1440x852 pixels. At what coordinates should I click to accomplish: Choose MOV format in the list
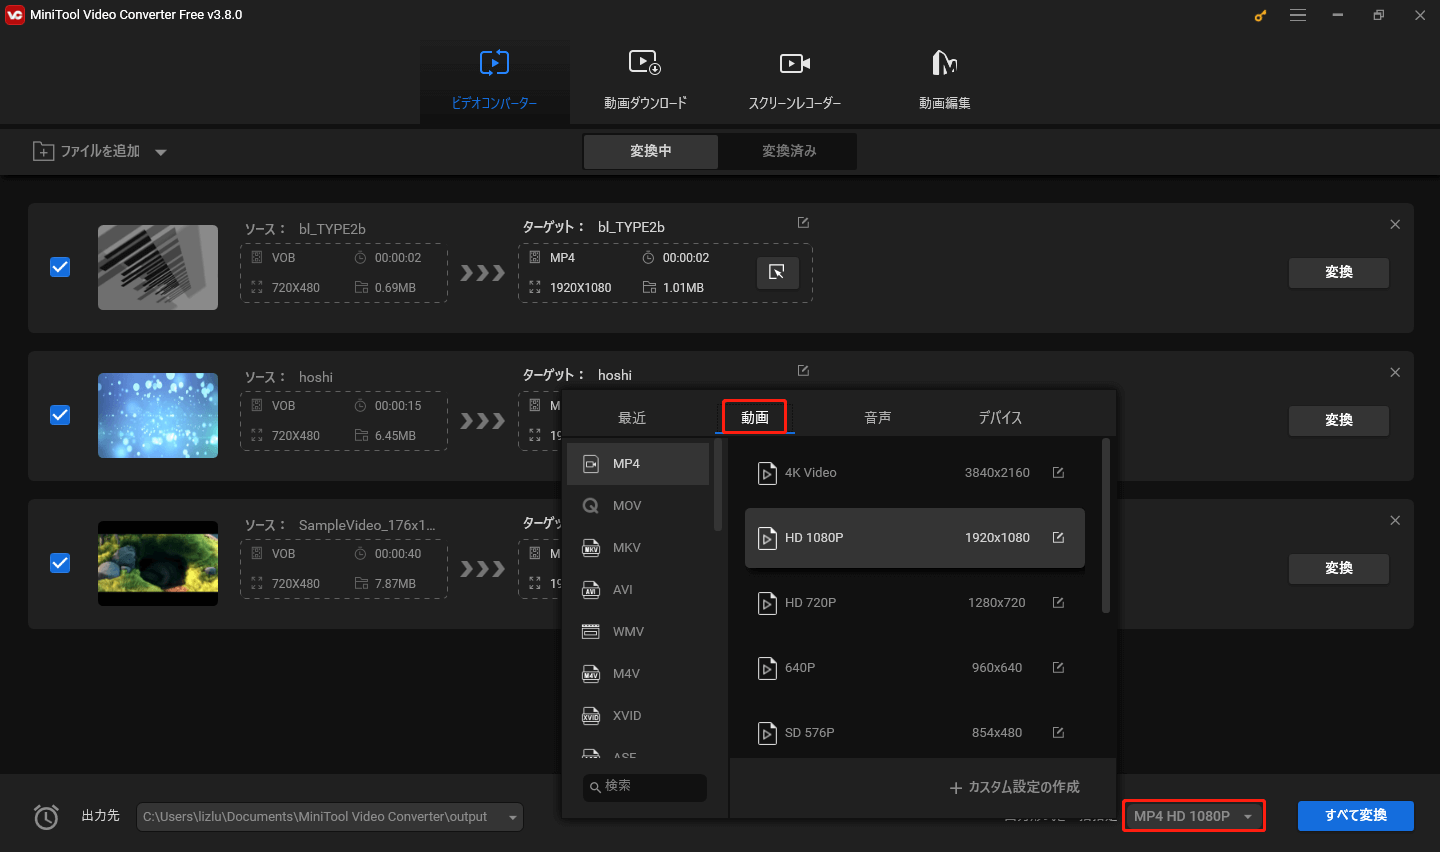pyautogui.click(x=638, y=506)
